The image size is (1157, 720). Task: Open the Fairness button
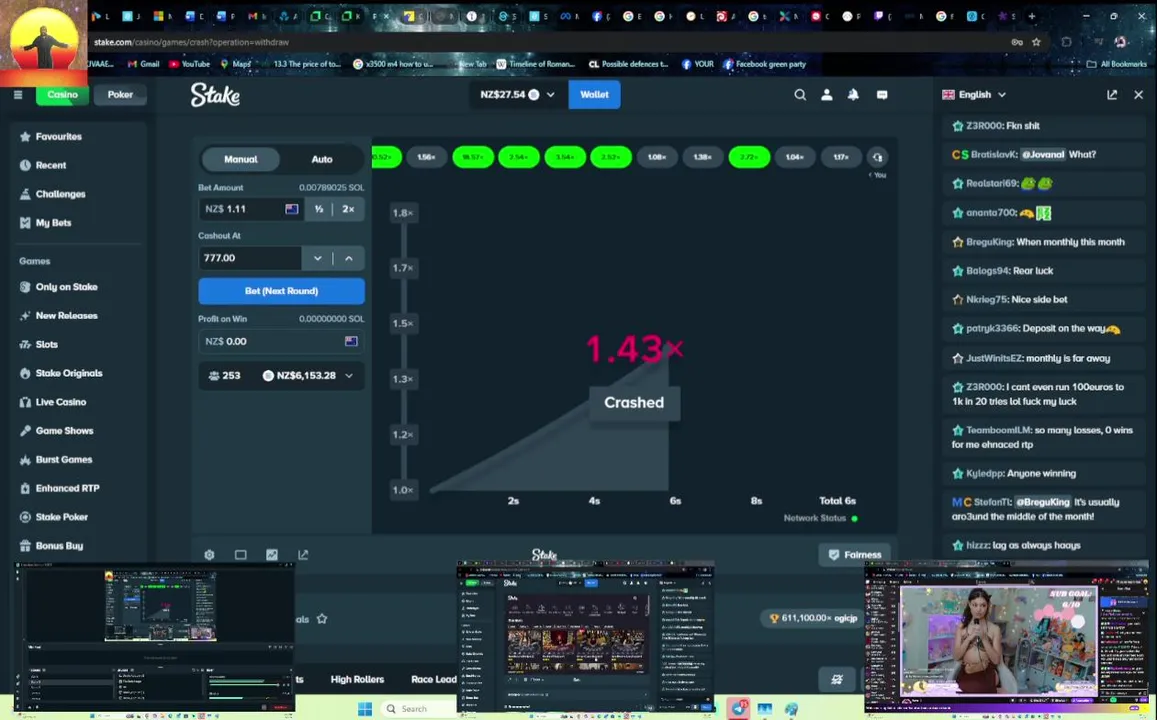pyautogui.click(x=854, y=555)
